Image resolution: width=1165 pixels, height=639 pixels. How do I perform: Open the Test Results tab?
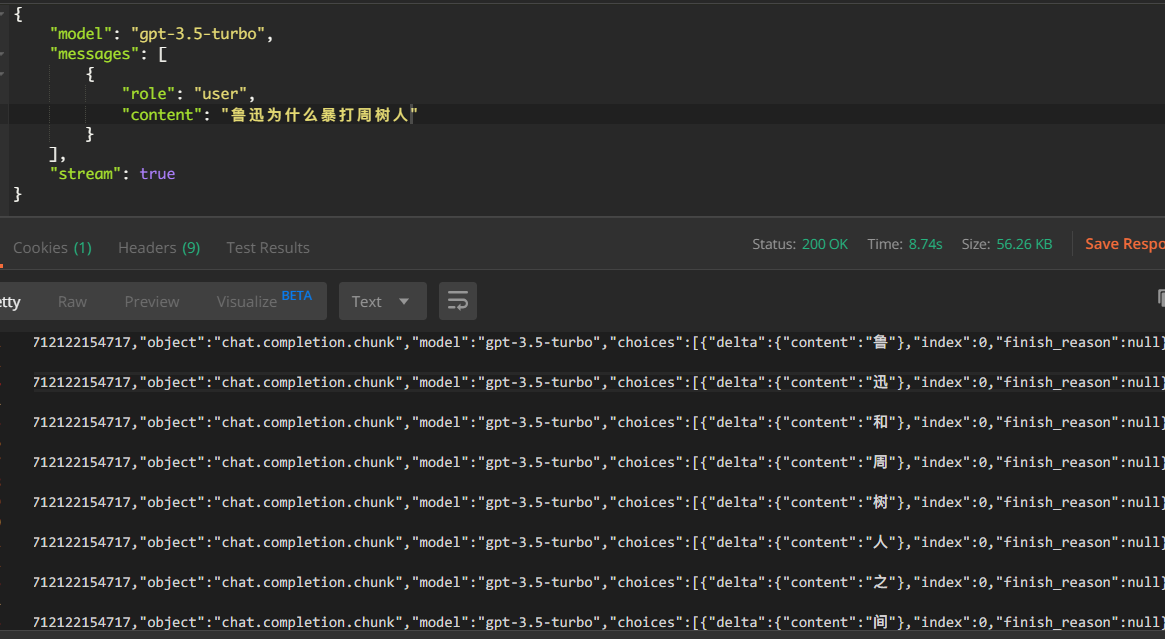tap(267, 247)
